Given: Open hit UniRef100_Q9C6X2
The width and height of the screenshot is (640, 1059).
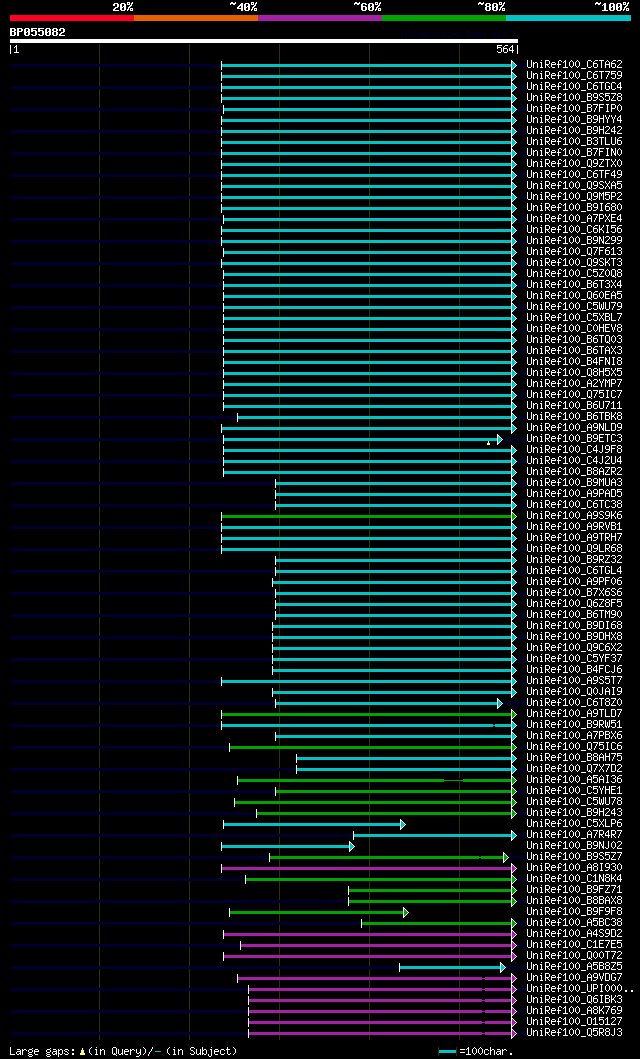Looking at the screenshot, I should pos(575,648).
